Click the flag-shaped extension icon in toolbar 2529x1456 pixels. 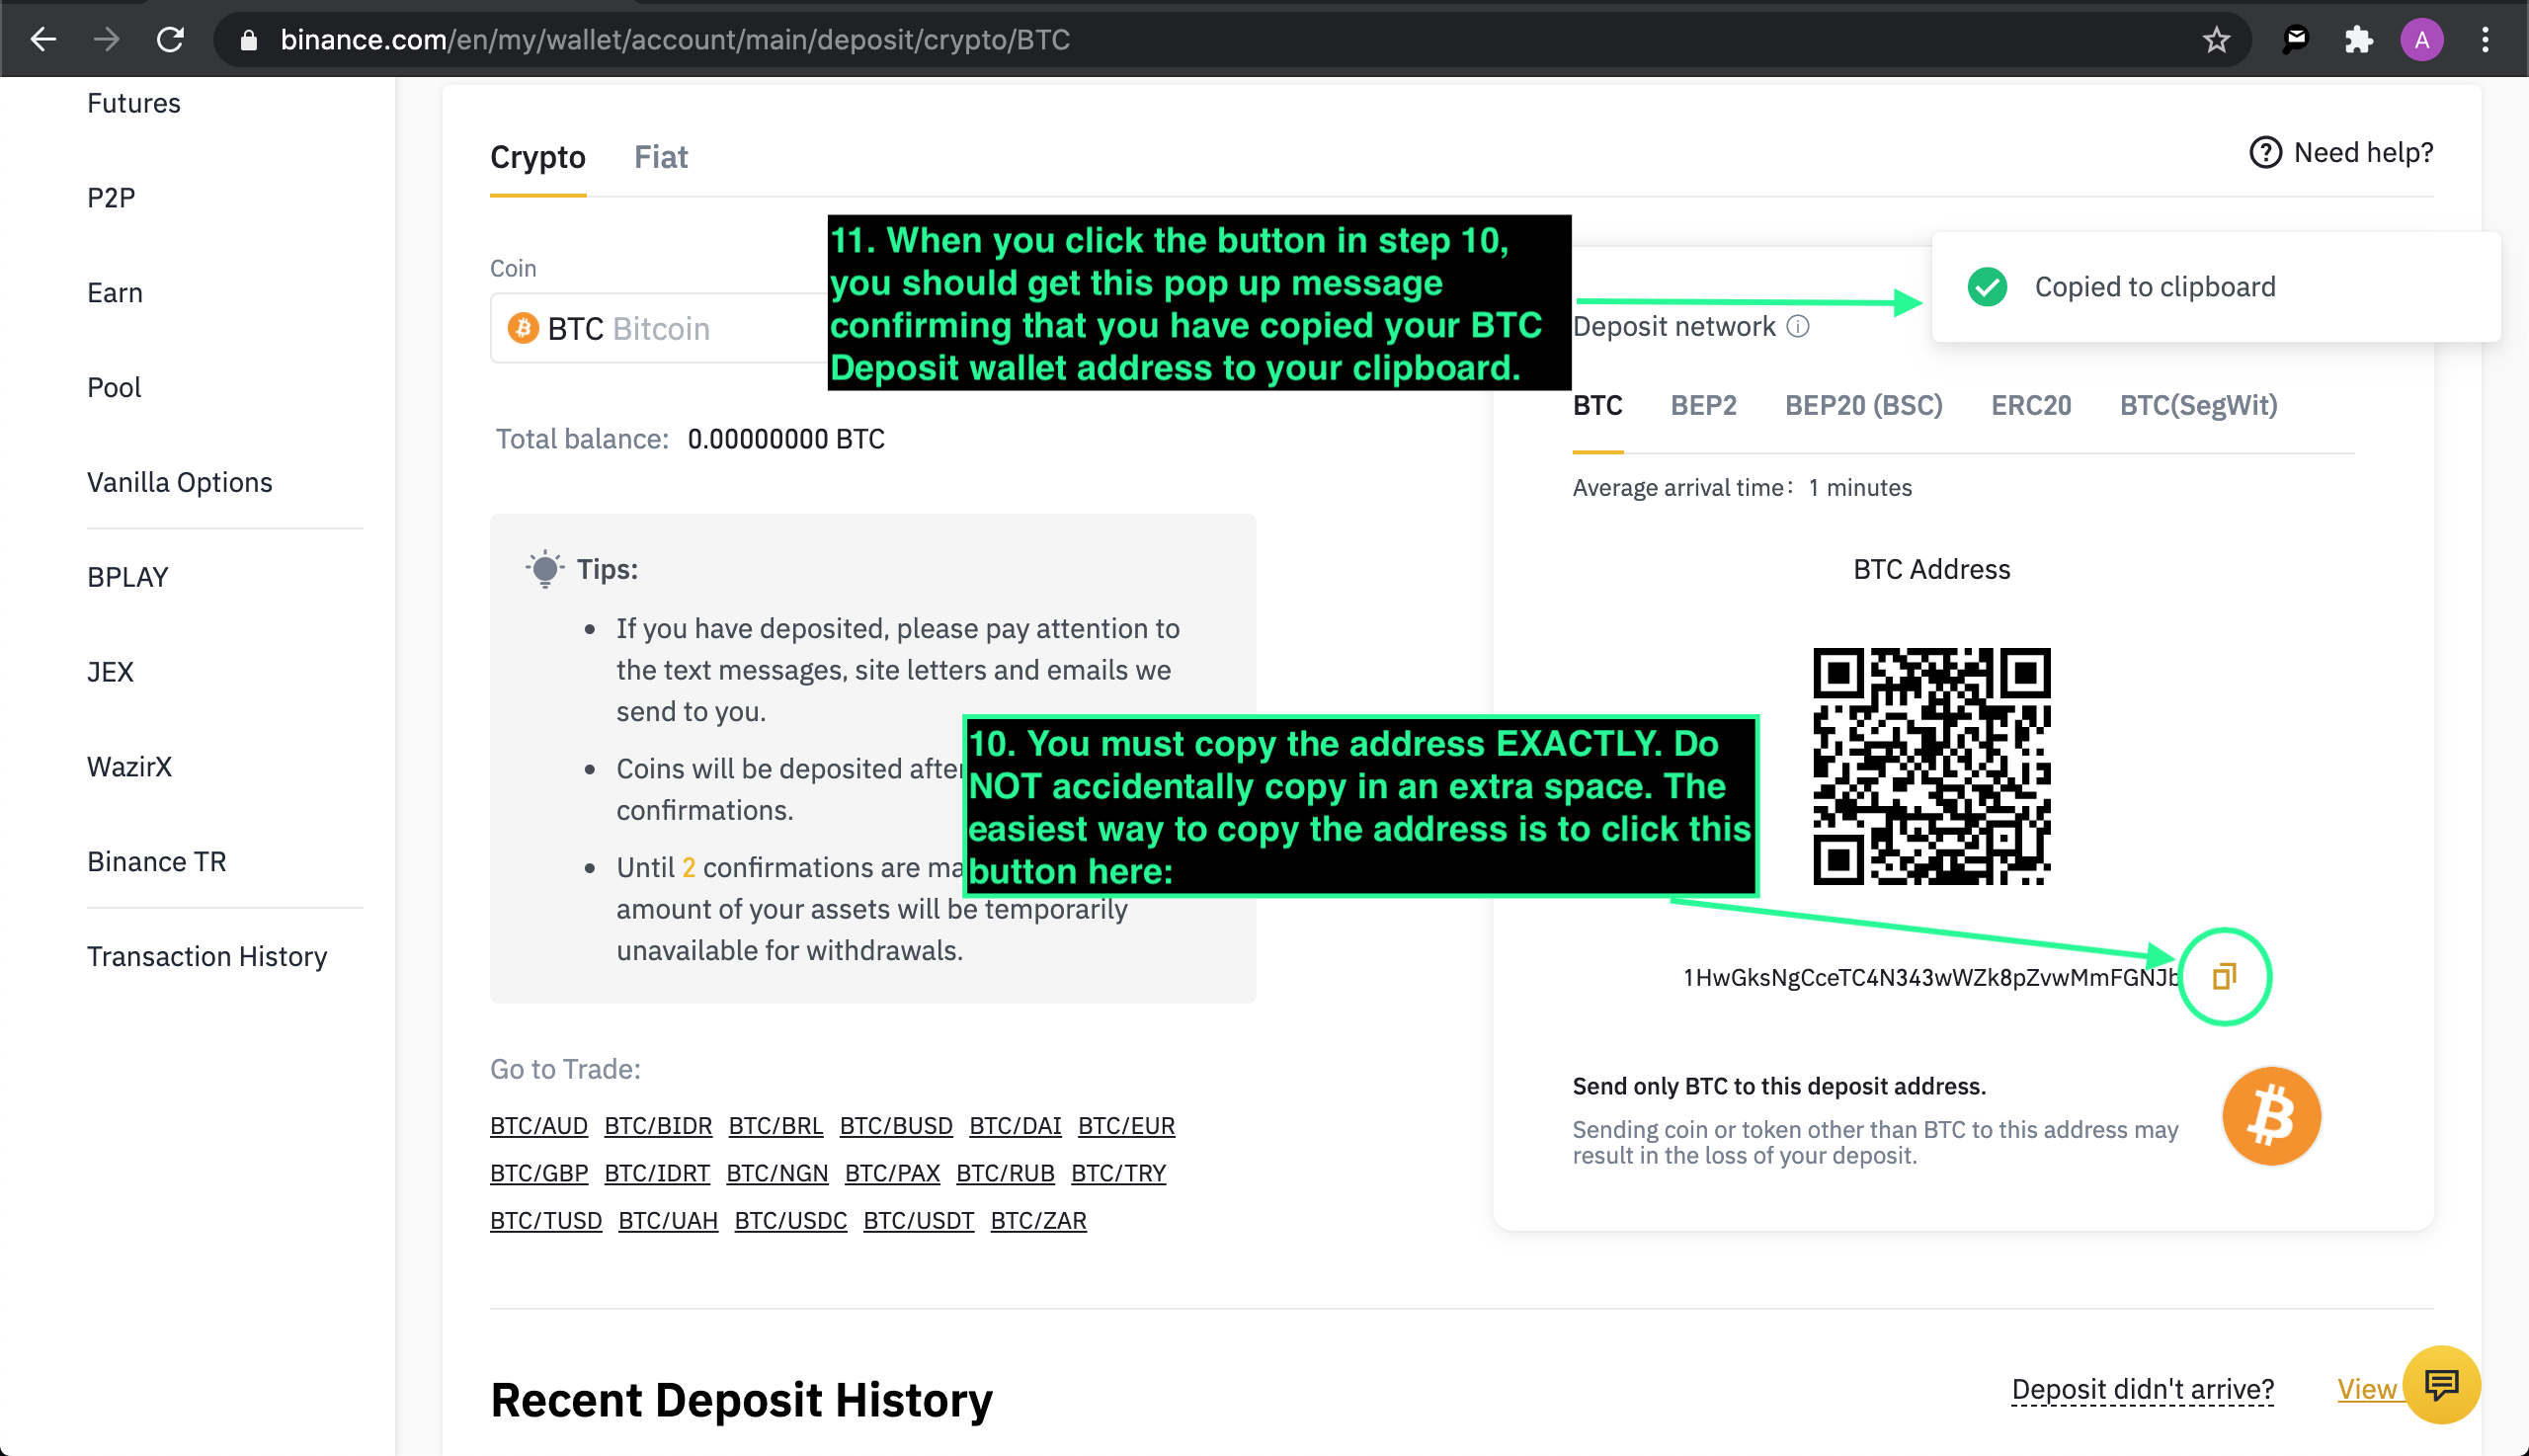(x=2295, y=39)
